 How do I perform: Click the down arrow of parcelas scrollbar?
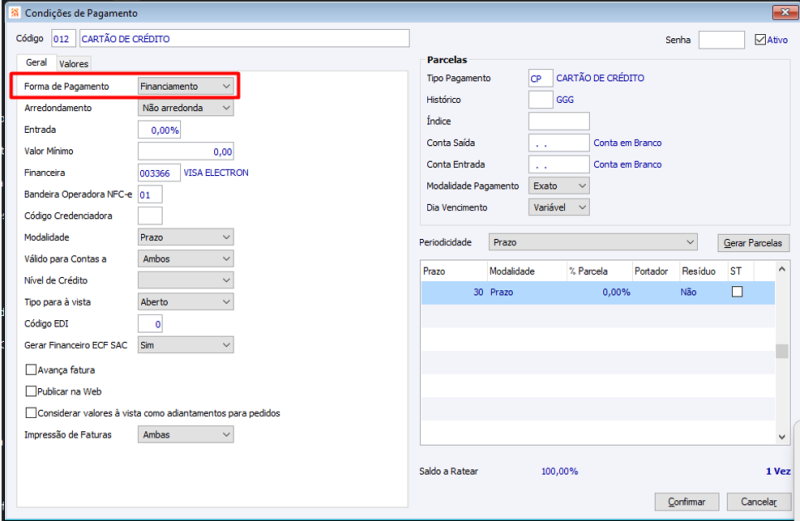(x=782, y=437)
